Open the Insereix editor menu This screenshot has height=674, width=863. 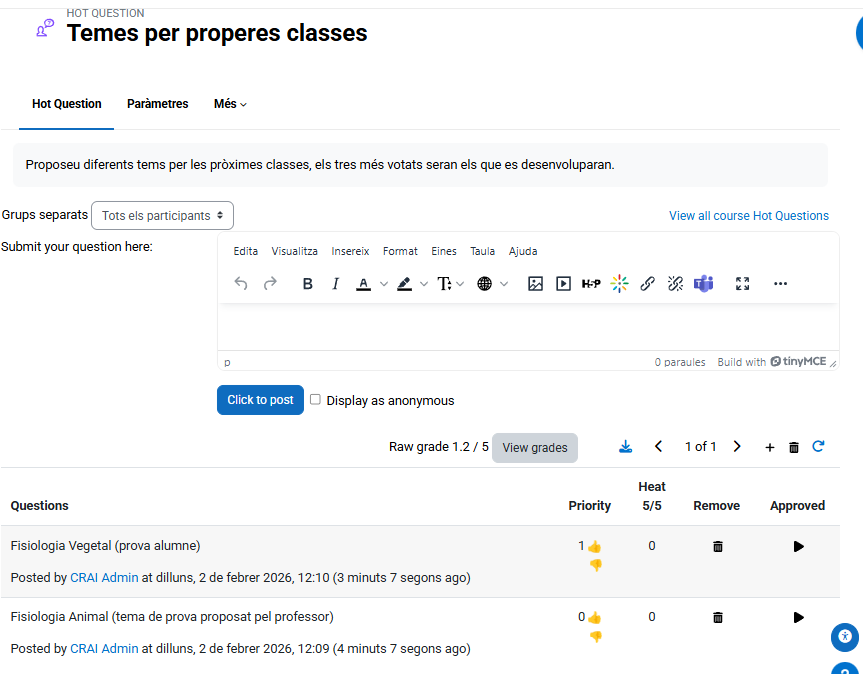point(350,251)
